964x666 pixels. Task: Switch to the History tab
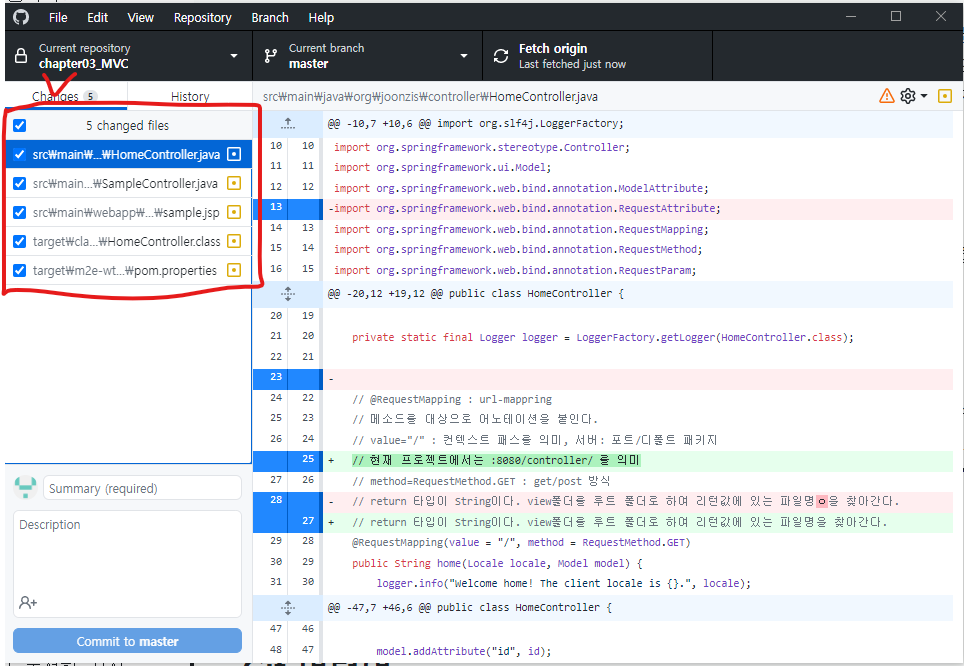click(x=190, y=96)
